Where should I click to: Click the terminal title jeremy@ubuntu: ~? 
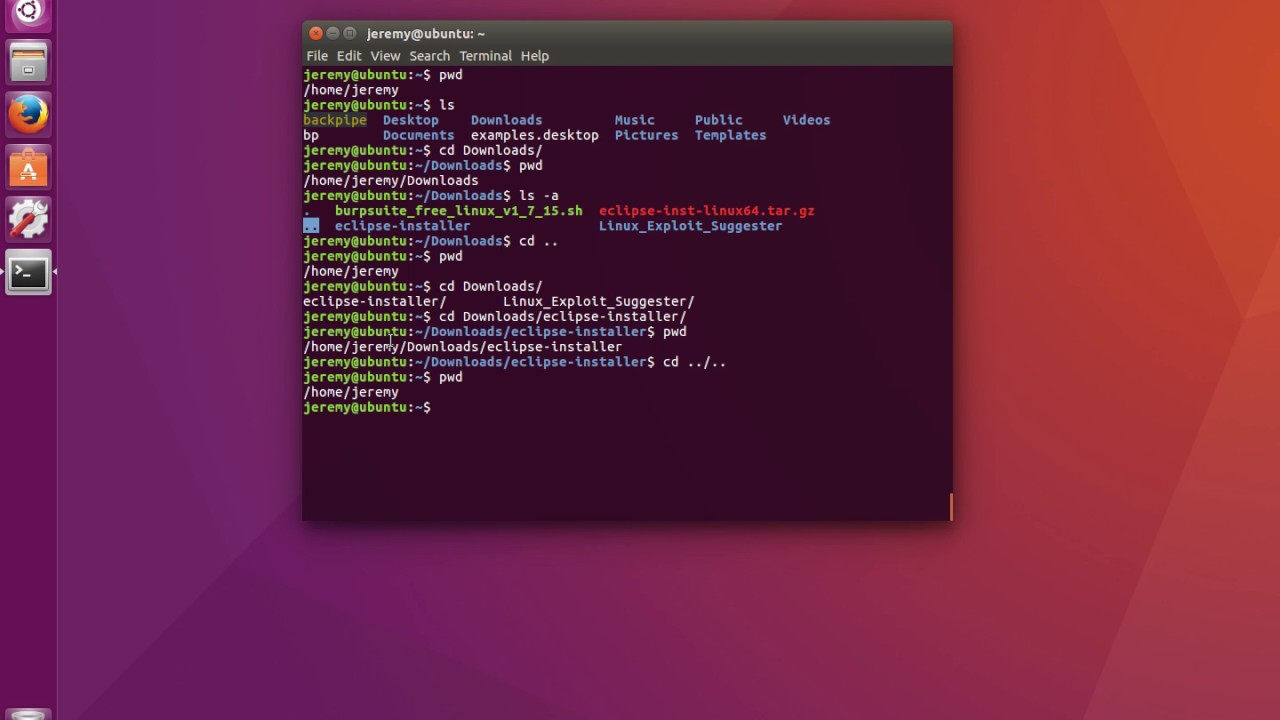(x=426, y=34)
